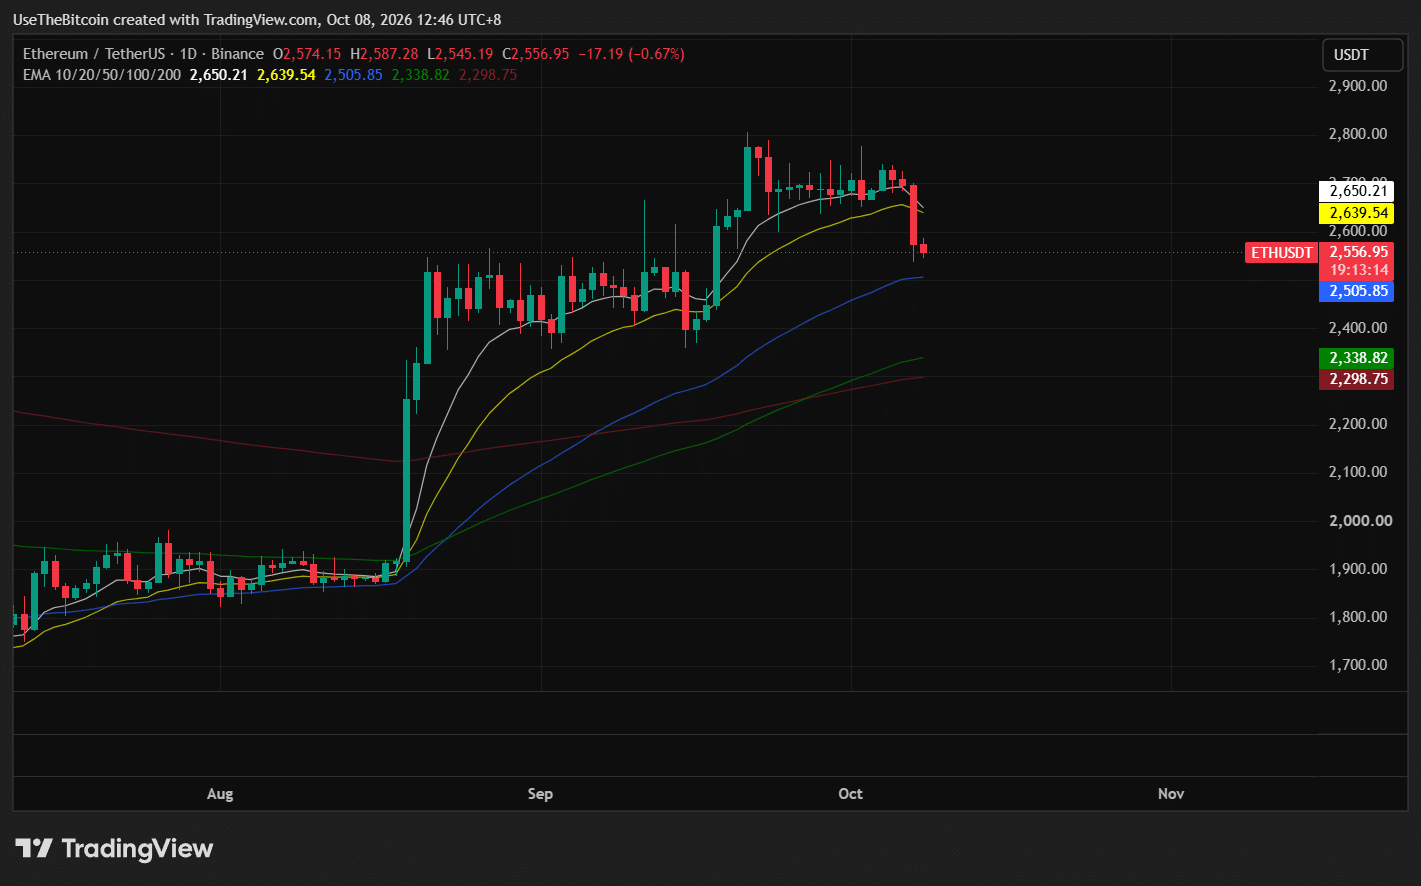
Task: Click the change value −17.19 (−0.67%)
Action: pos(631,54)
